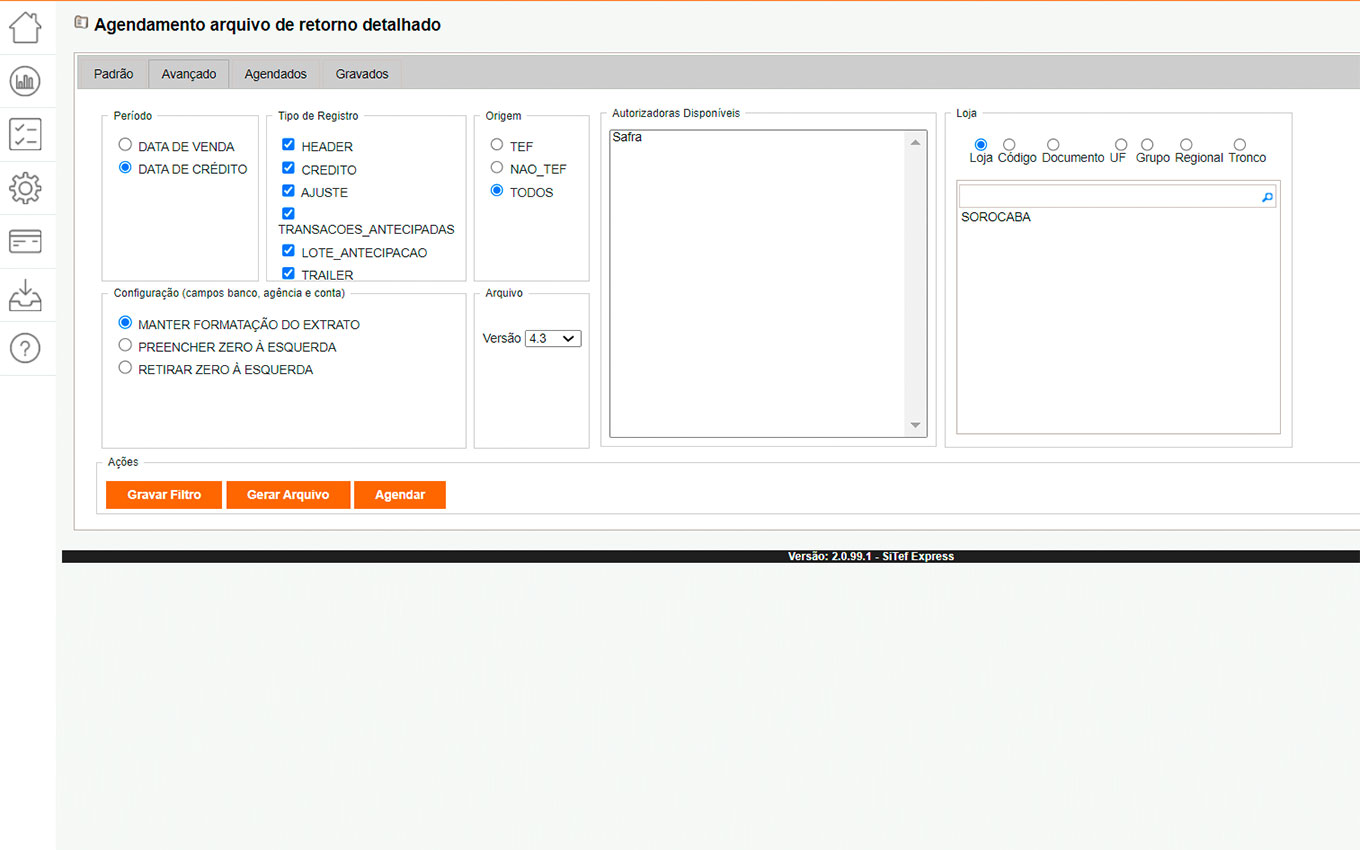Toggle the LOTE_ANTECIPACAO checkbox

click(x=288, y=251)
